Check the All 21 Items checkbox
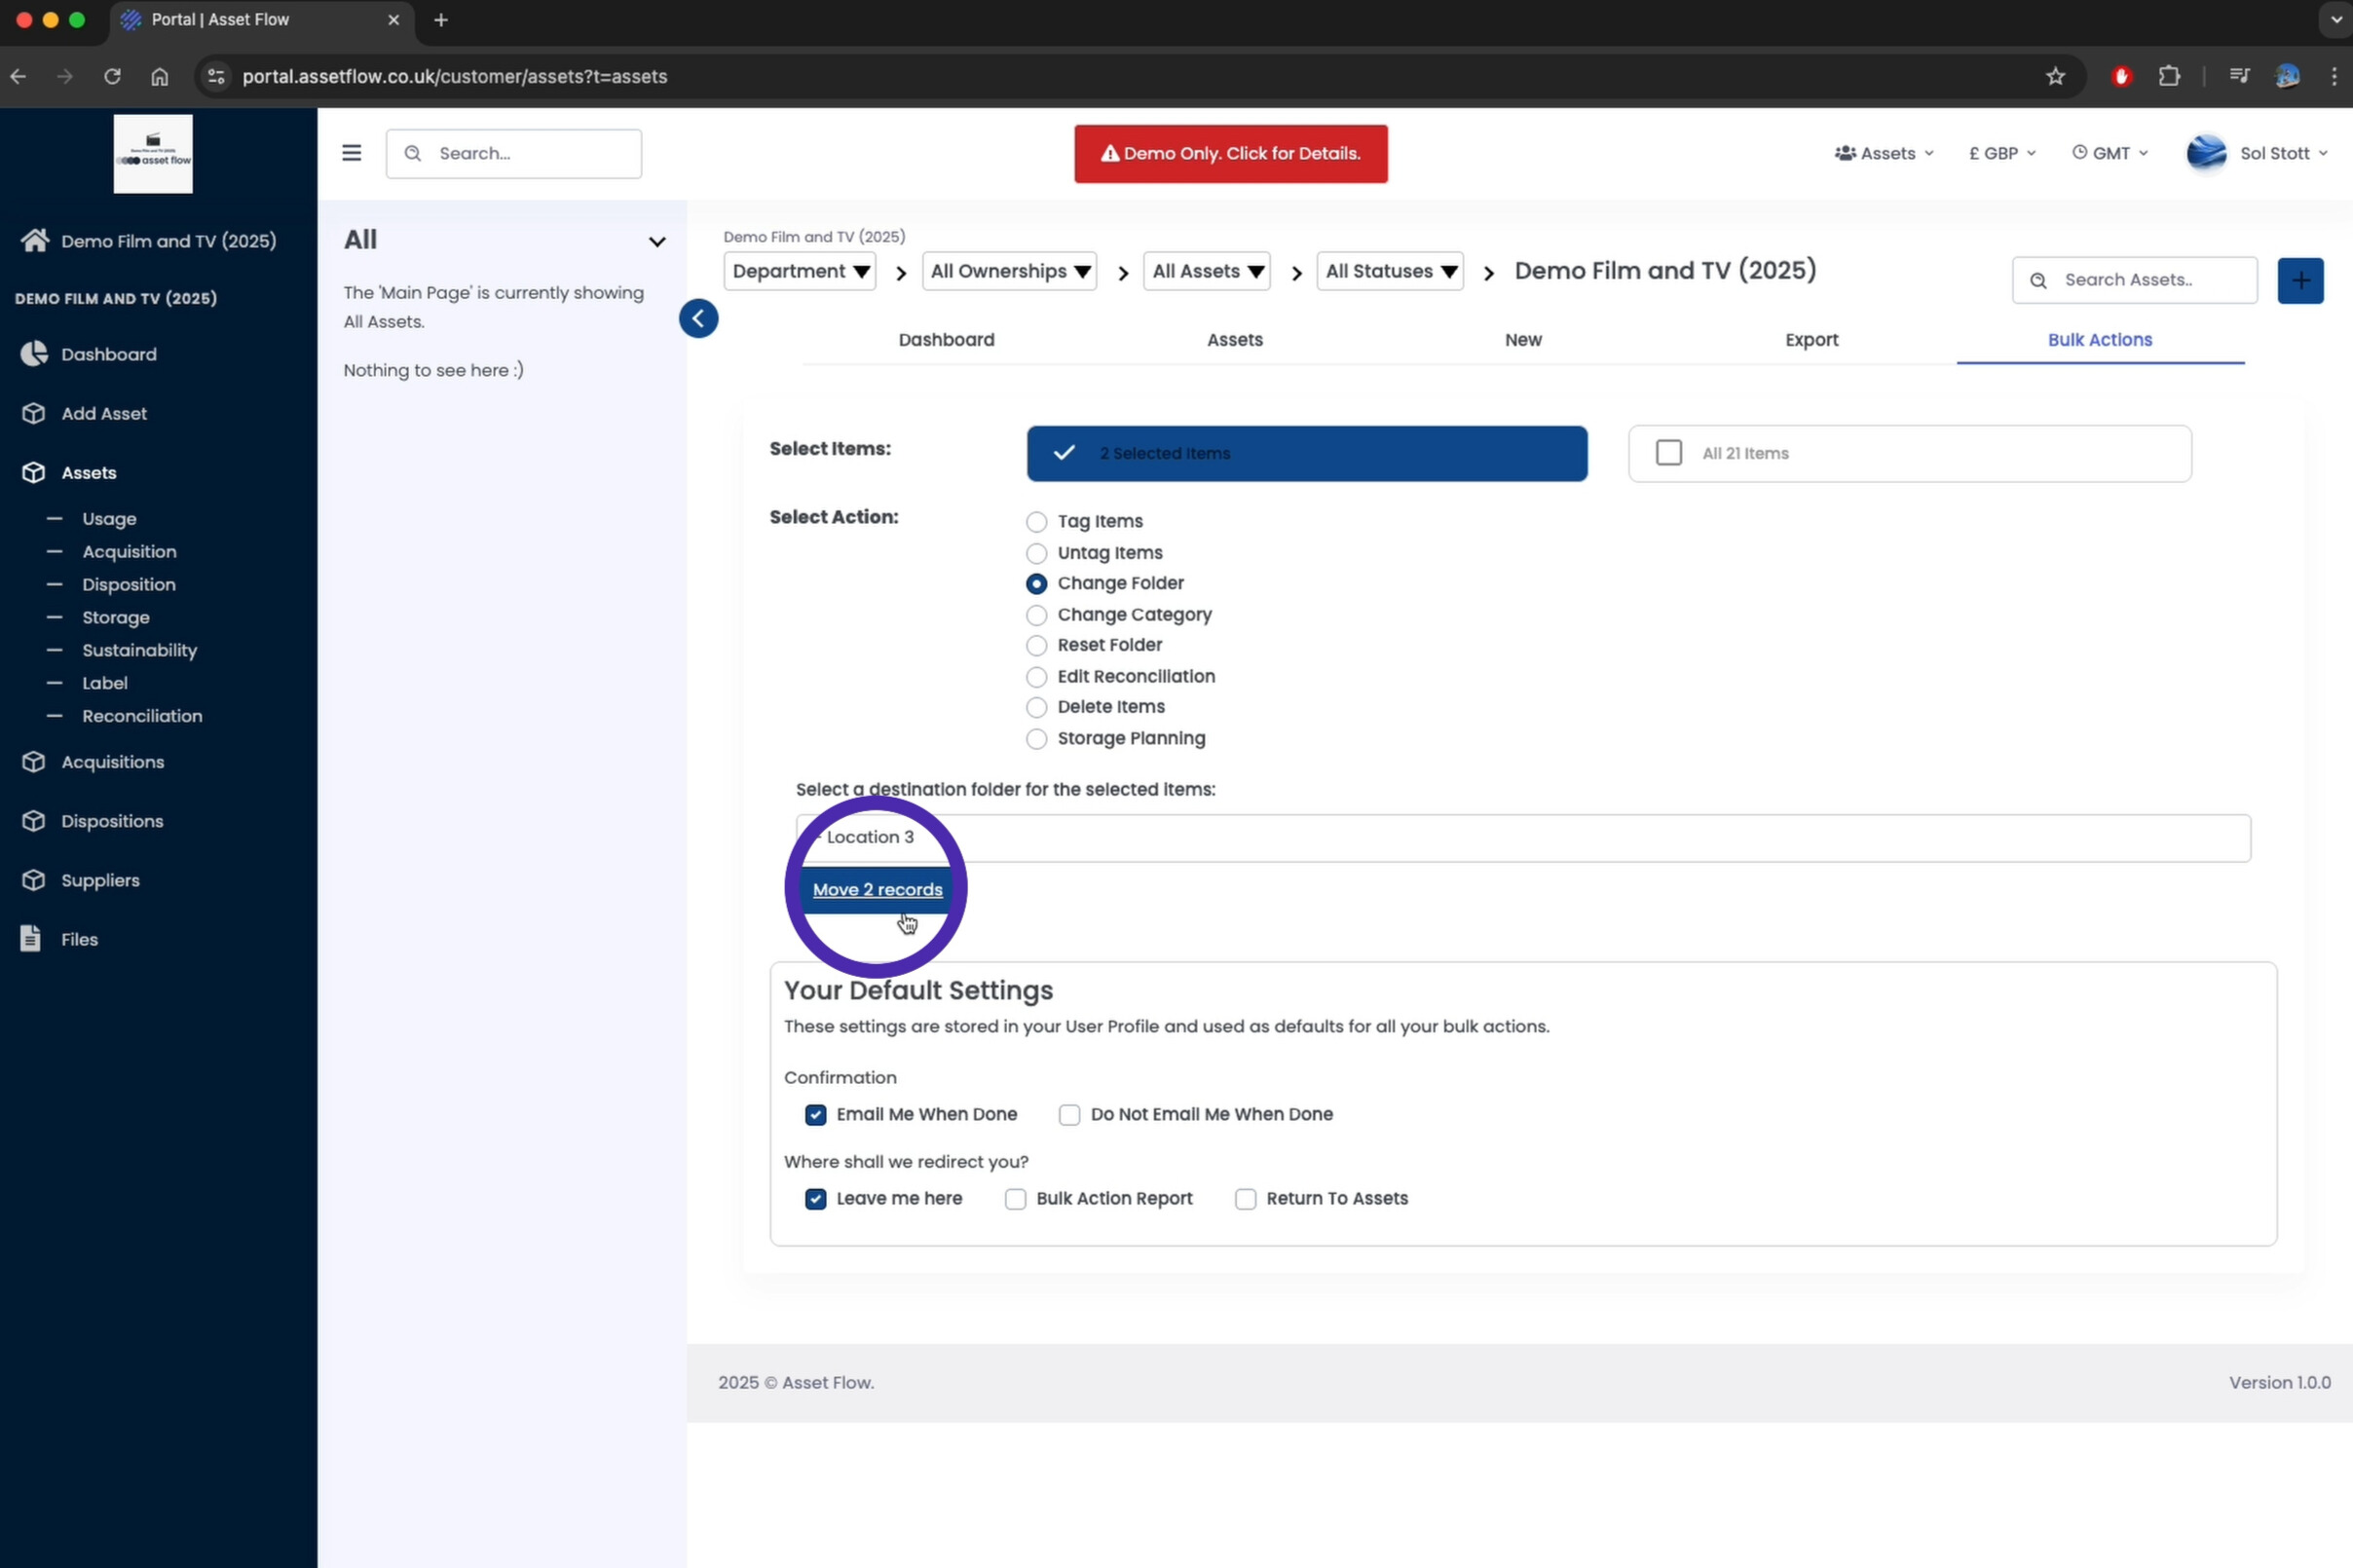 click(1668, 453)
